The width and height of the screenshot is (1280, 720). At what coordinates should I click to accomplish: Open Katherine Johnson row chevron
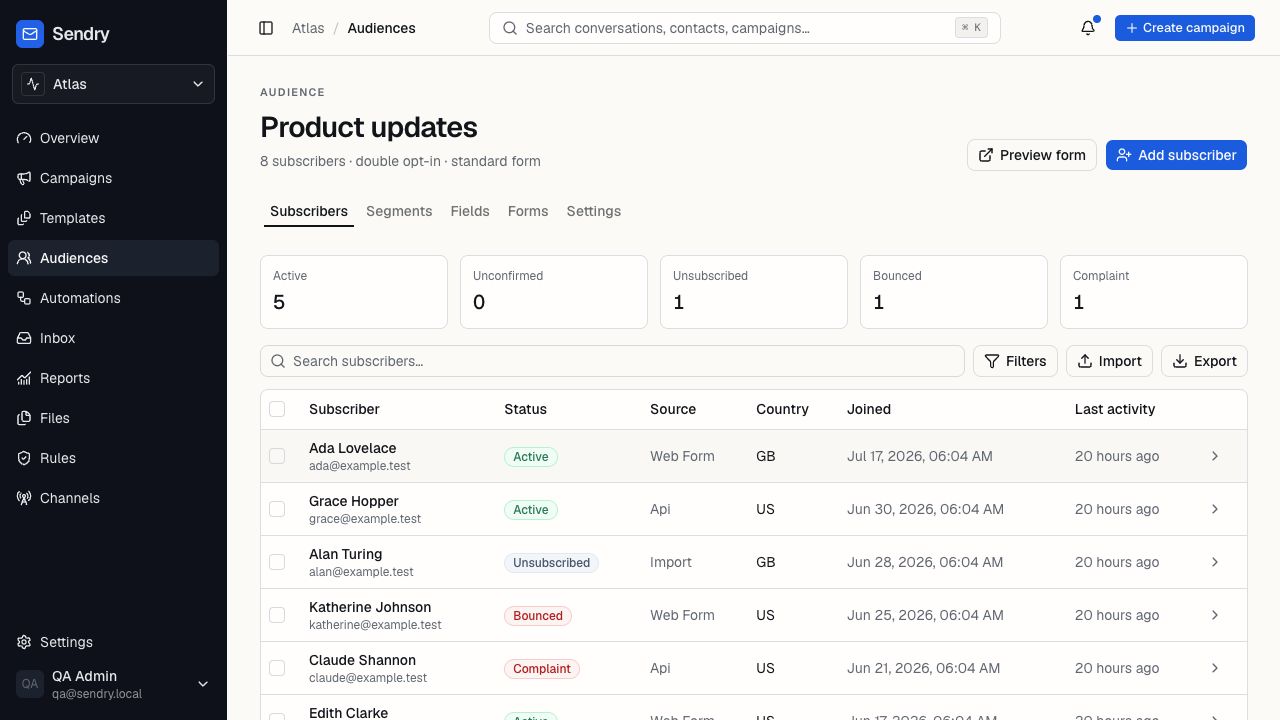1215,615
